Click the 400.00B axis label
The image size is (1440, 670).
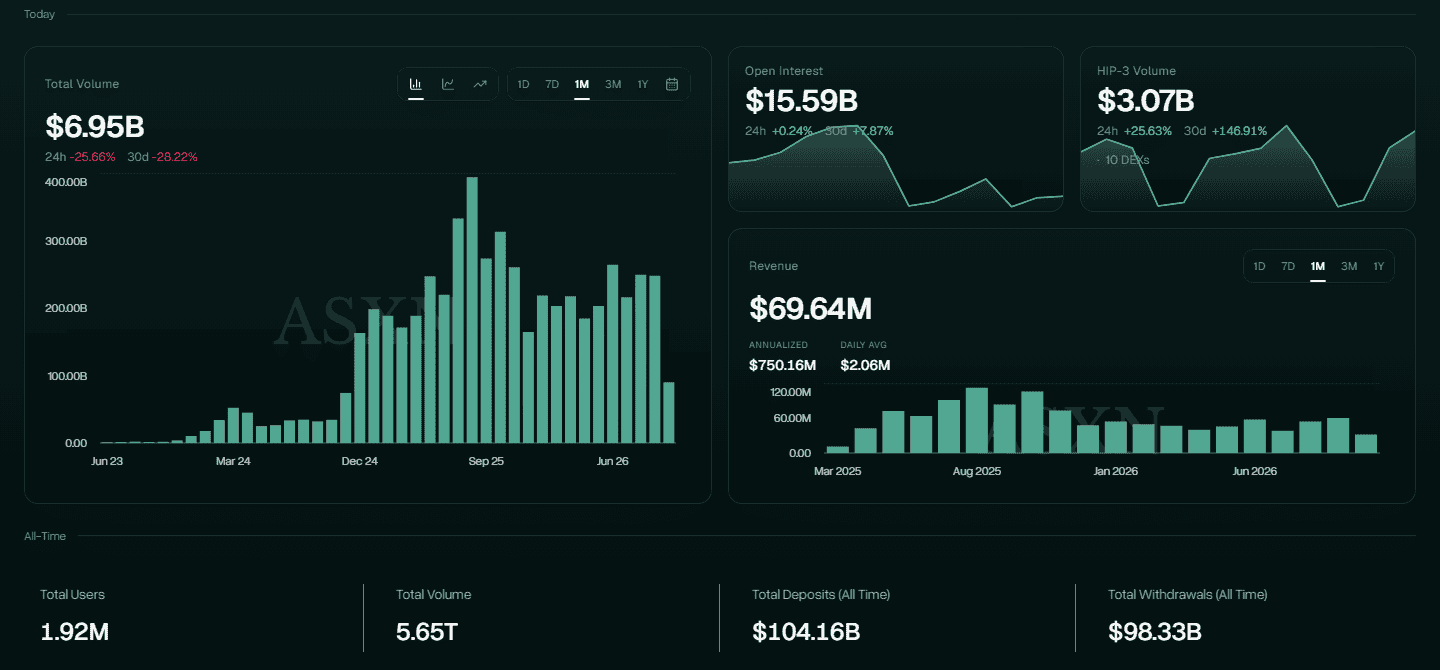point(66,182)
